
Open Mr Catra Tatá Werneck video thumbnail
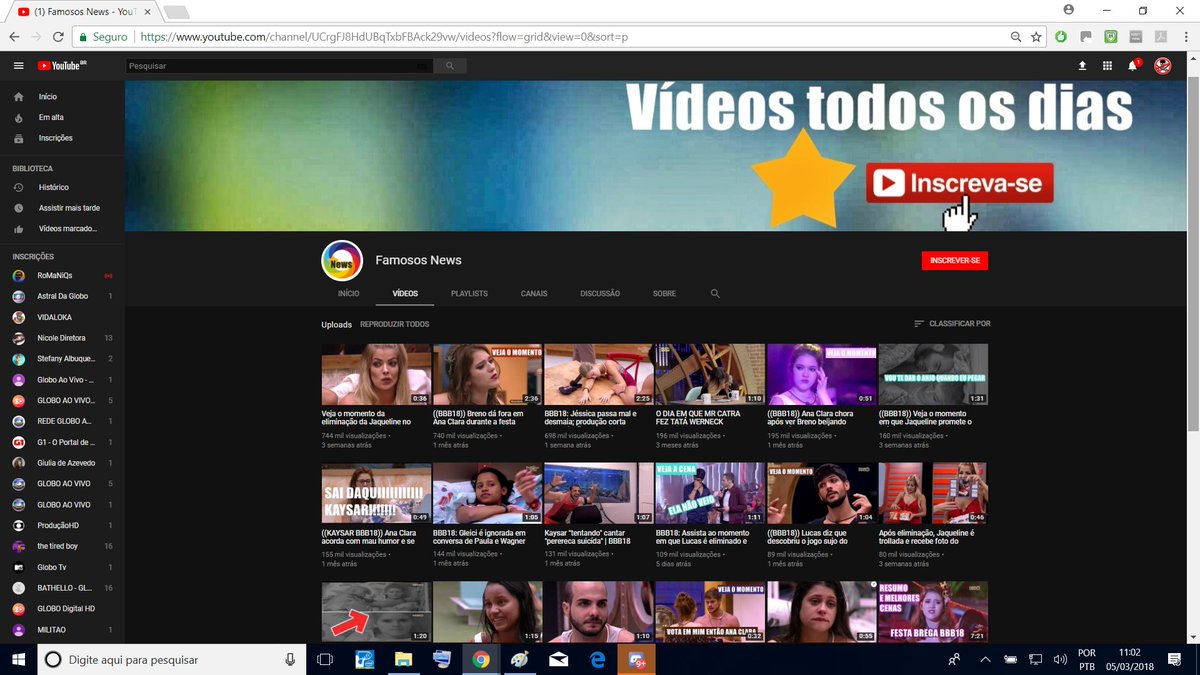pos(710,374)
